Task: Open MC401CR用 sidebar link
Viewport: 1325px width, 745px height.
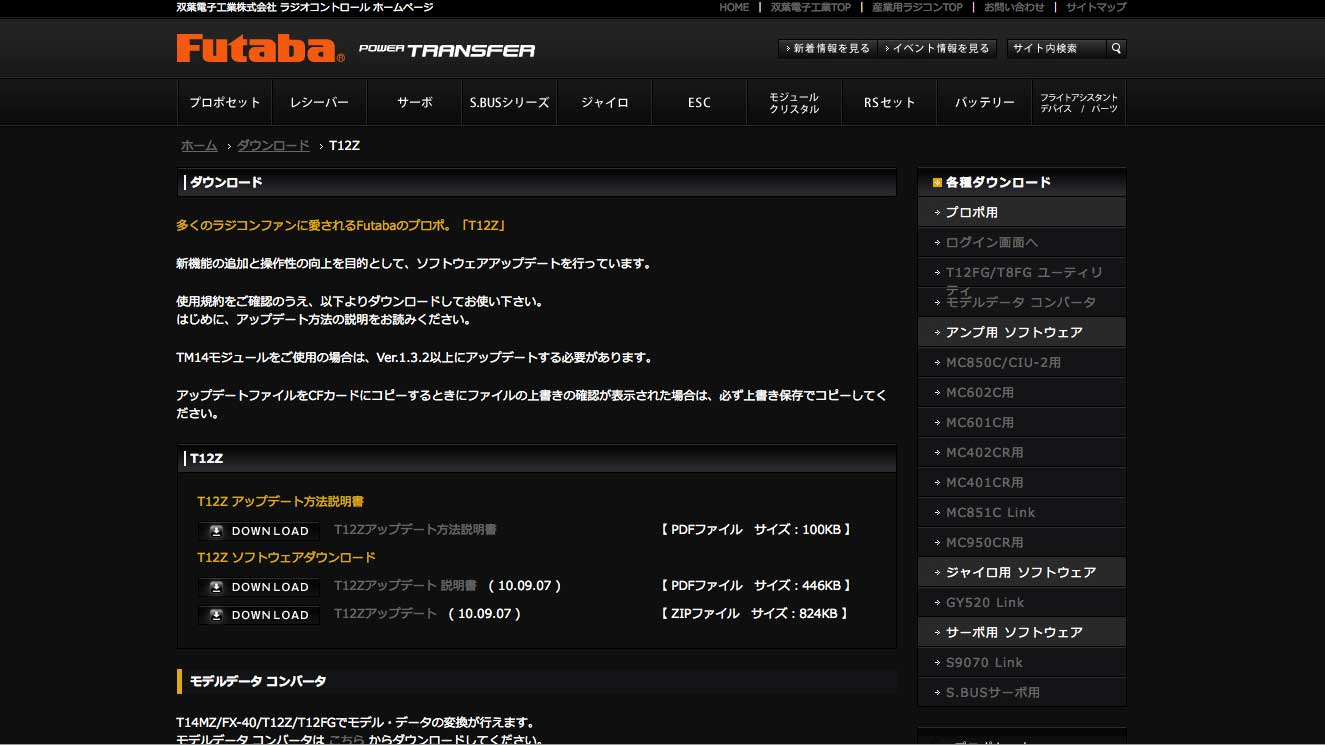Action: point(1021,482)
